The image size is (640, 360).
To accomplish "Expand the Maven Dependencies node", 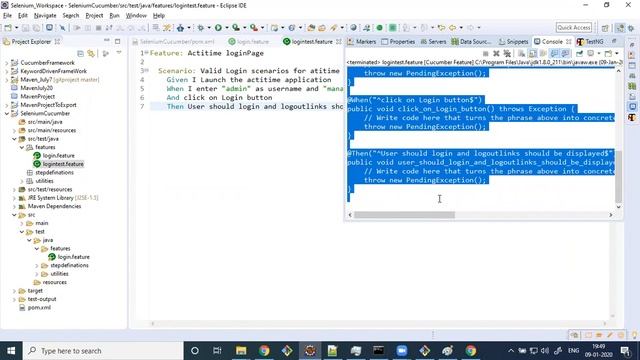I will pyautogui.click(x=14, y=206).
